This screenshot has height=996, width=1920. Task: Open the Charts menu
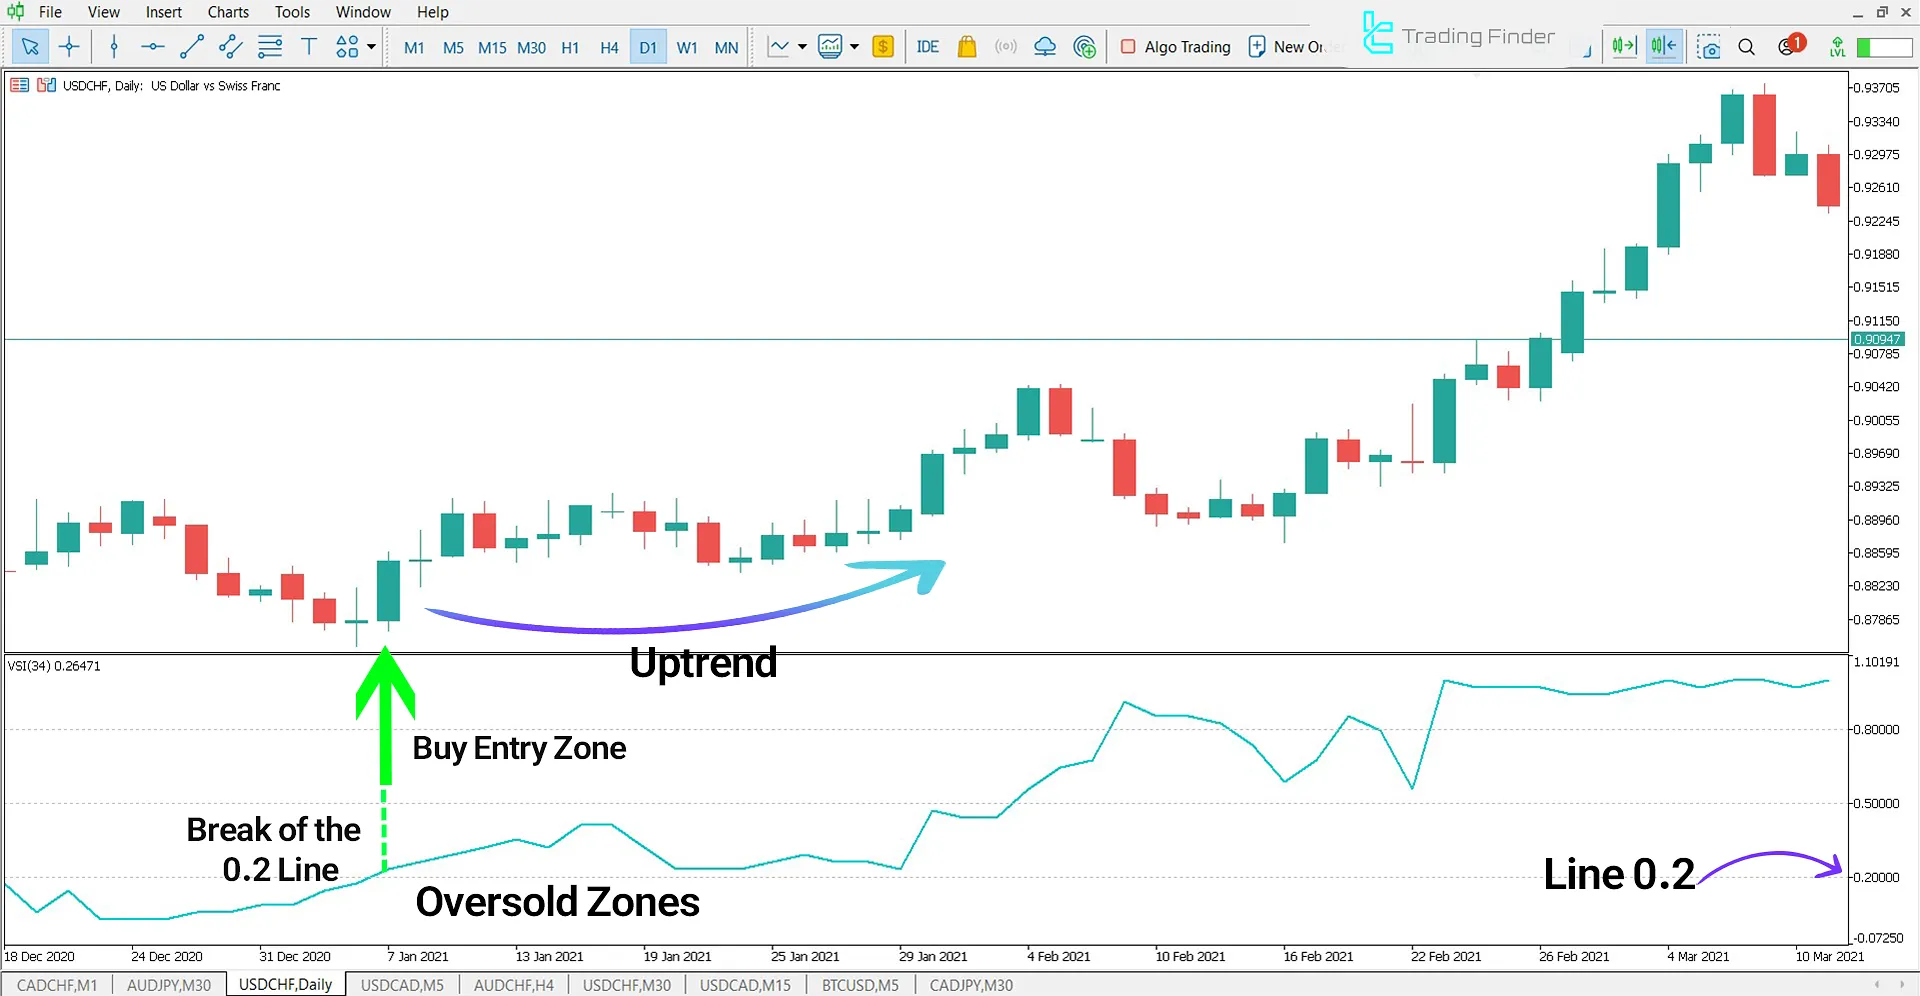(228, 12)
